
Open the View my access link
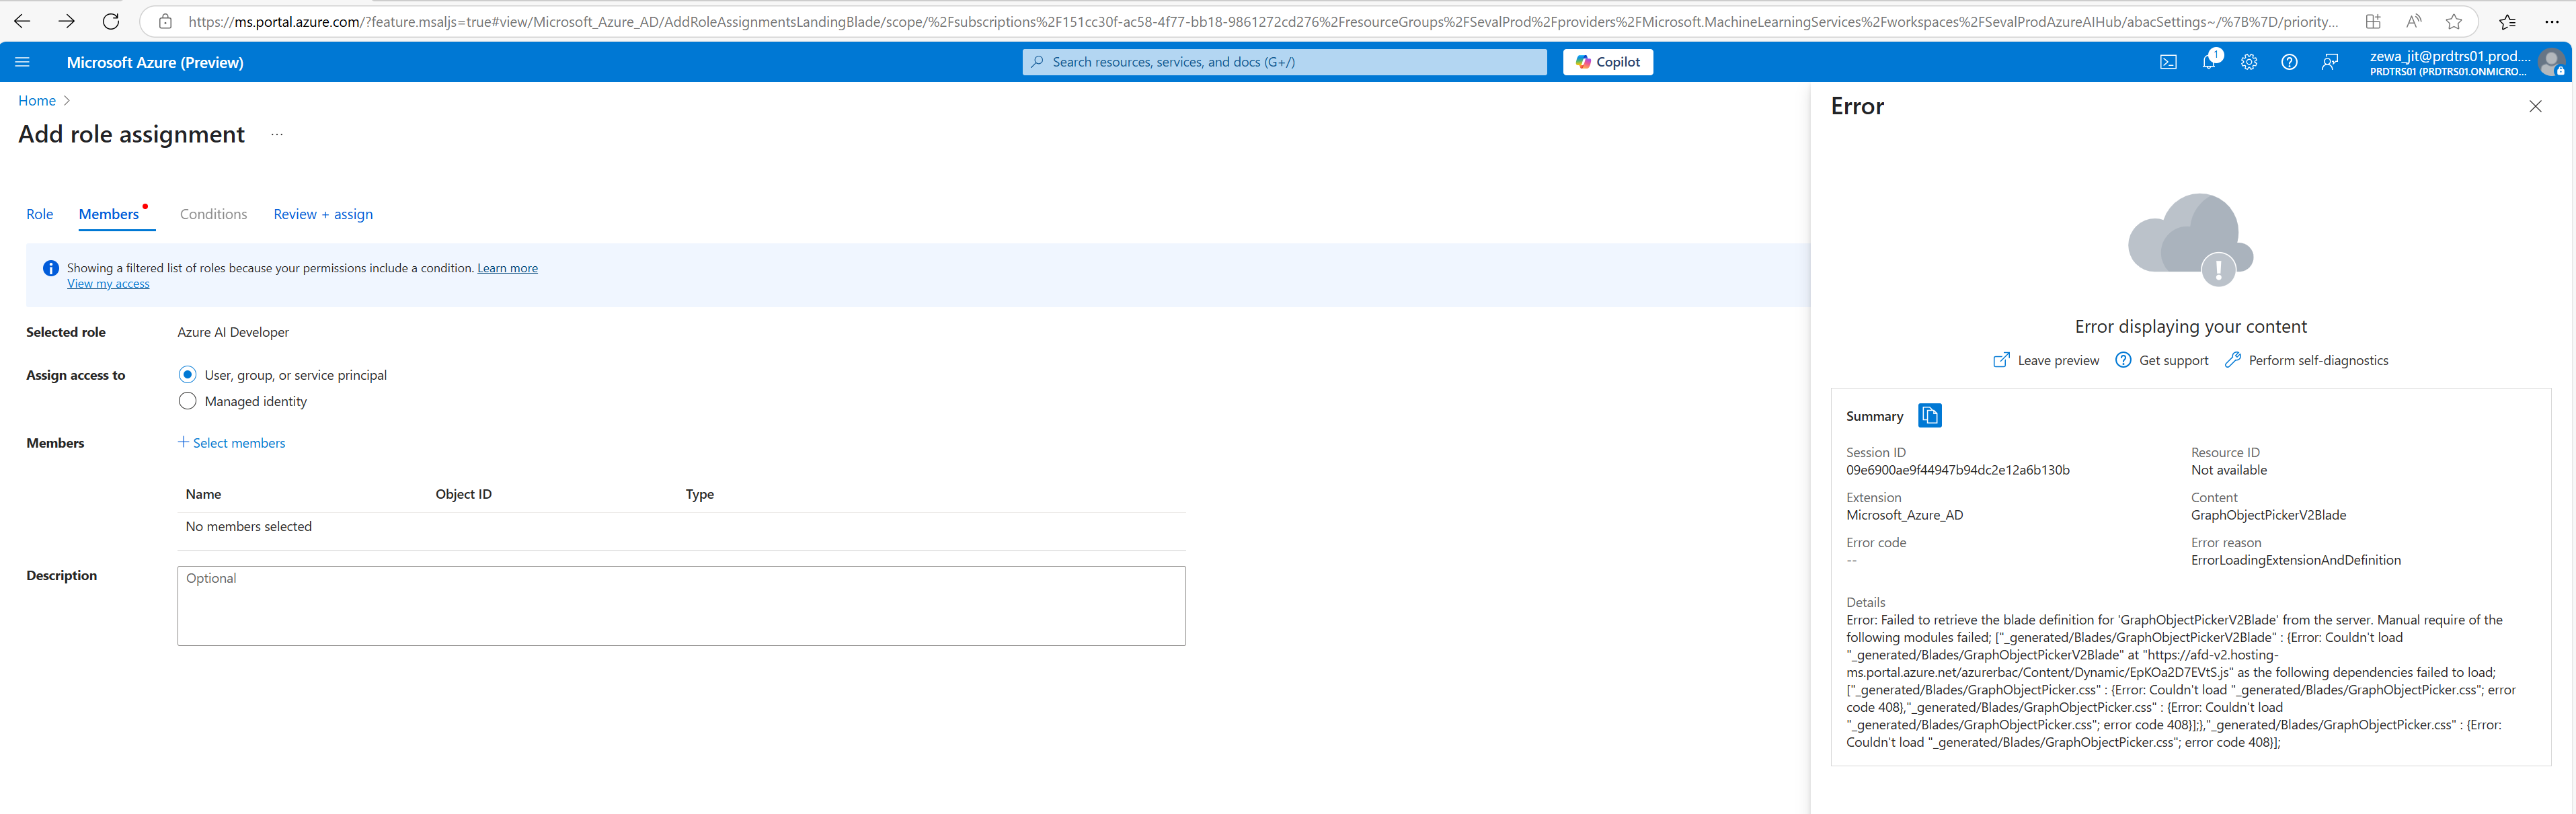[x=108, y=284]
